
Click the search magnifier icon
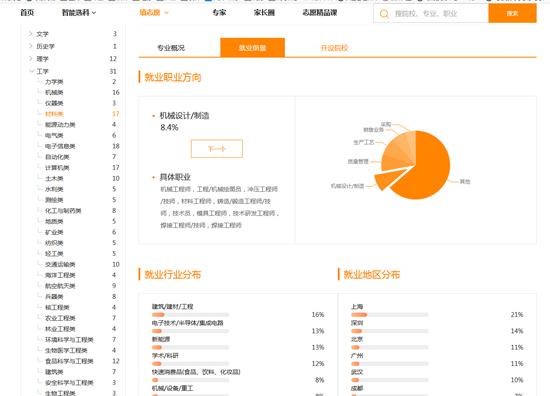(384, 14)
